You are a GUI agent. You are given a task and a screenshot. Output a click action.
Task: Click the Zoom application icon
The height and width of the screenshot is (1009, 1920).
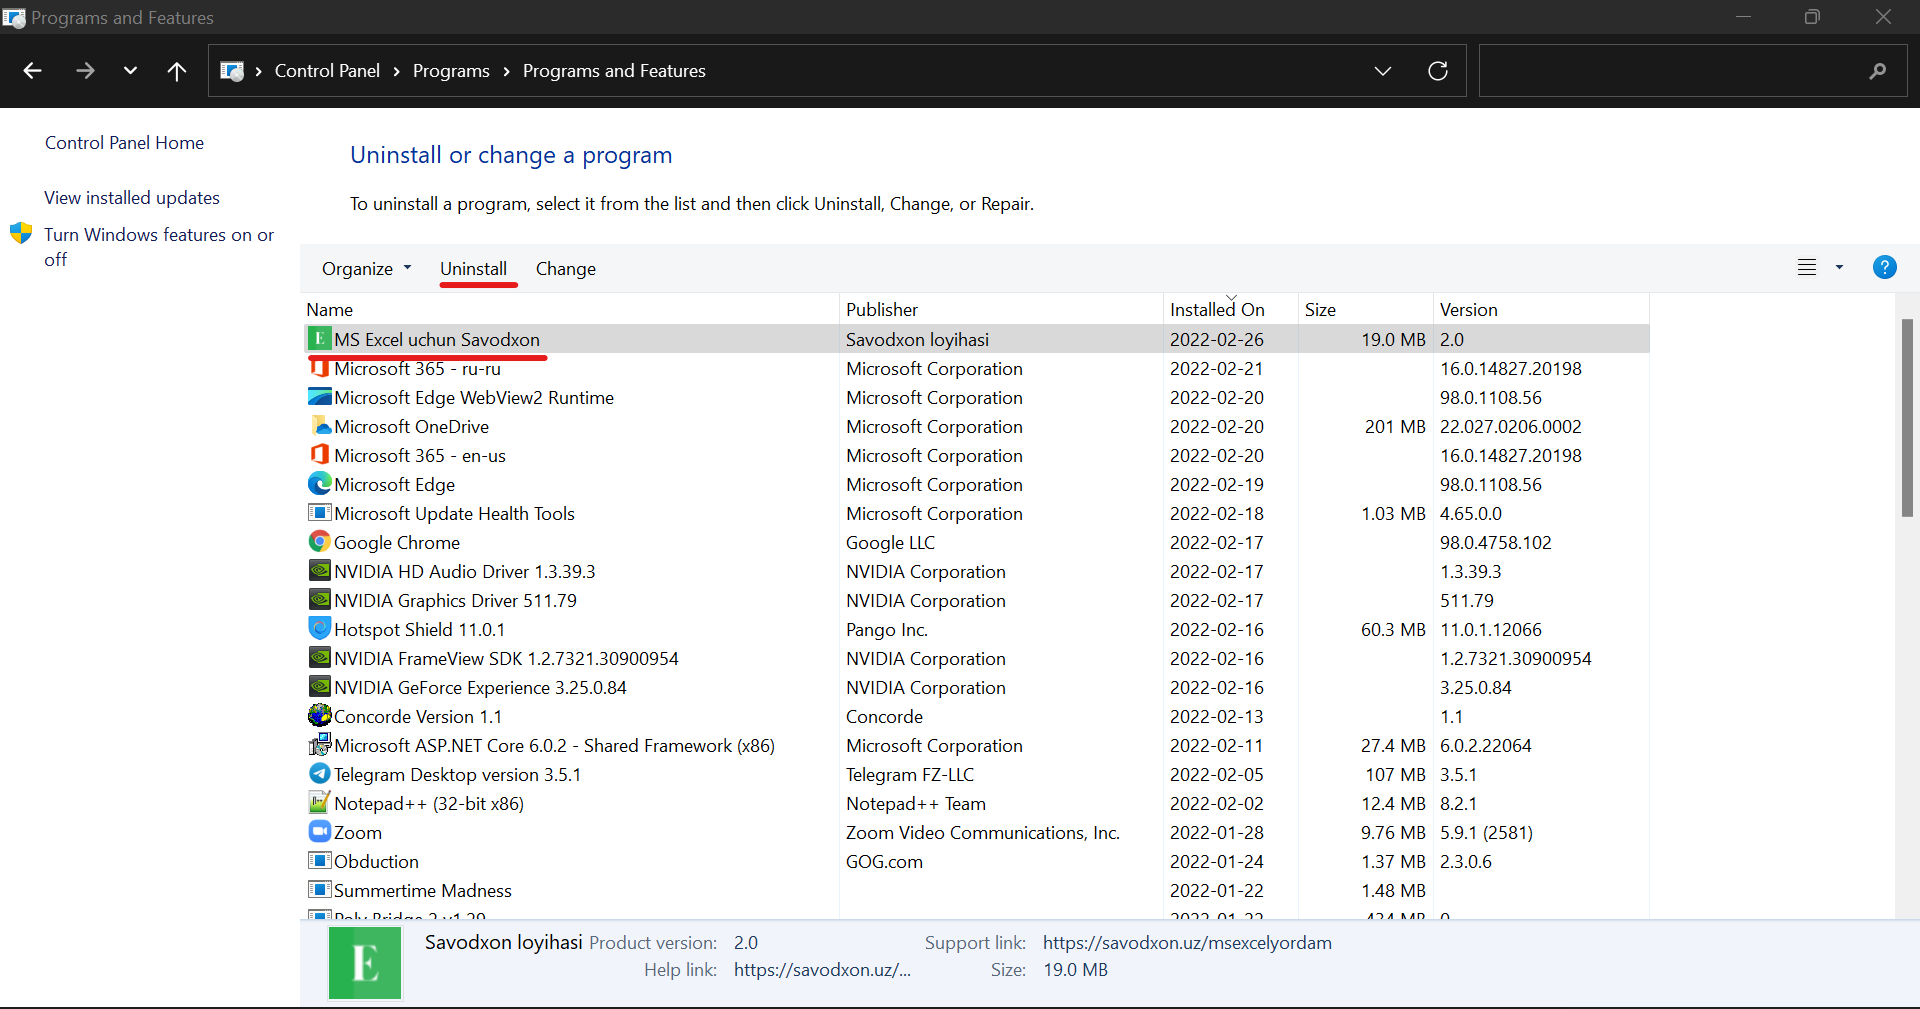[319, 832]
